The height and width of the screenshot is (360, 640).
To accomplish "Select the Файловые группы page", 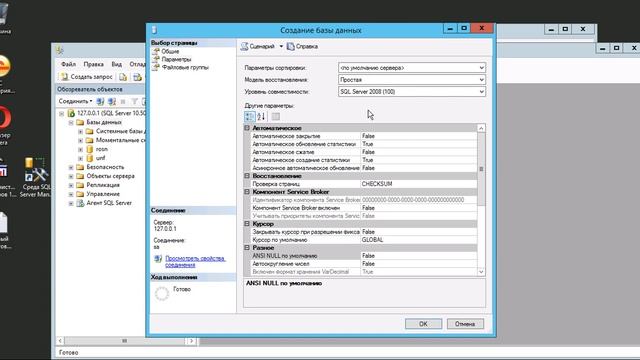I will click(x=185, y=67).
